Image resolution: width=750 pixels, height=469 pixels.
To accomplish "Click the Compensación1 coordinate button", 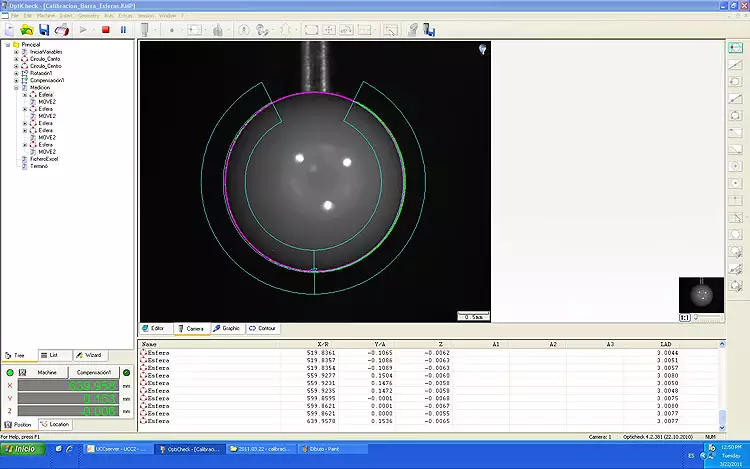I will 94,373.
